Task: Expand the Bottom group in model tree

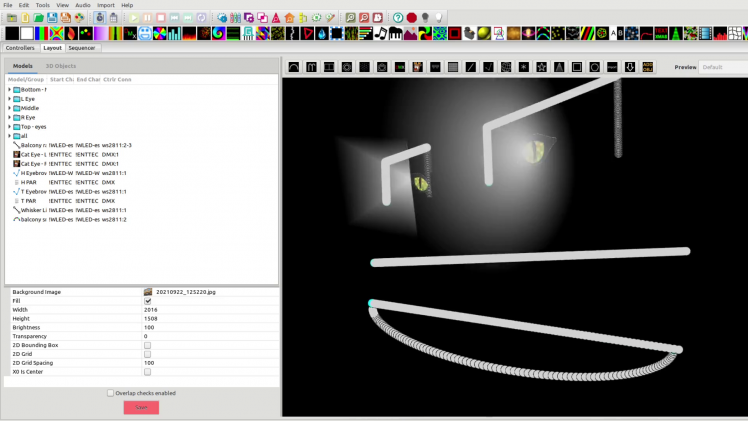Action: 10,90
